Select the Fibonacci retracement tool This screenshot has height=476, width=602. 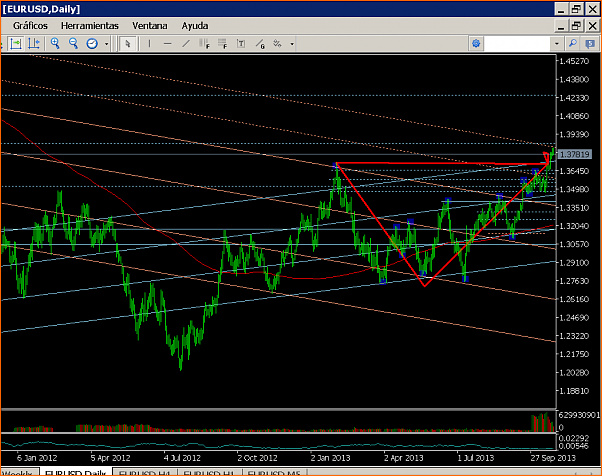click(223, 44)
